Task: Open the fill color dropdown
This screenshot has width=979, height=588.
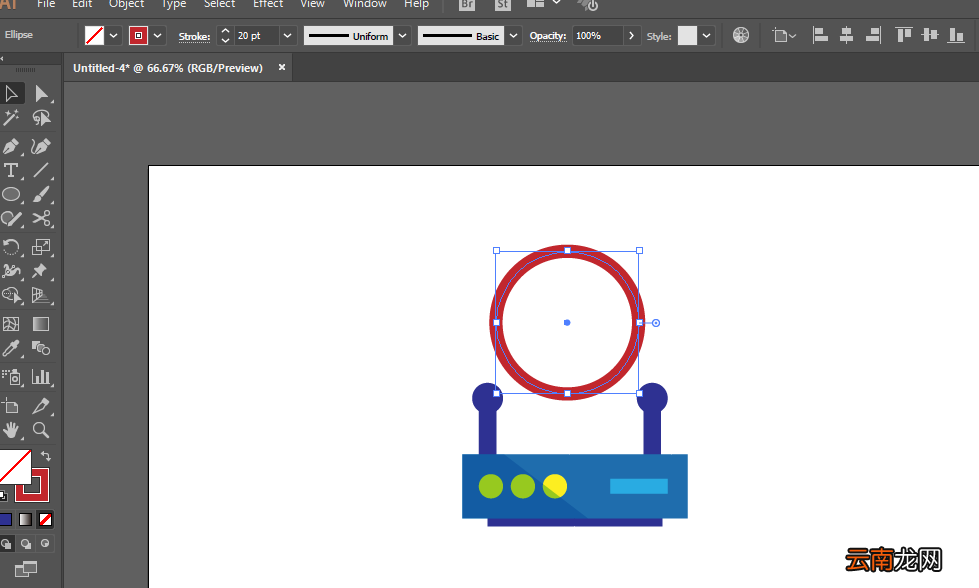Action: tap(114, 36)
